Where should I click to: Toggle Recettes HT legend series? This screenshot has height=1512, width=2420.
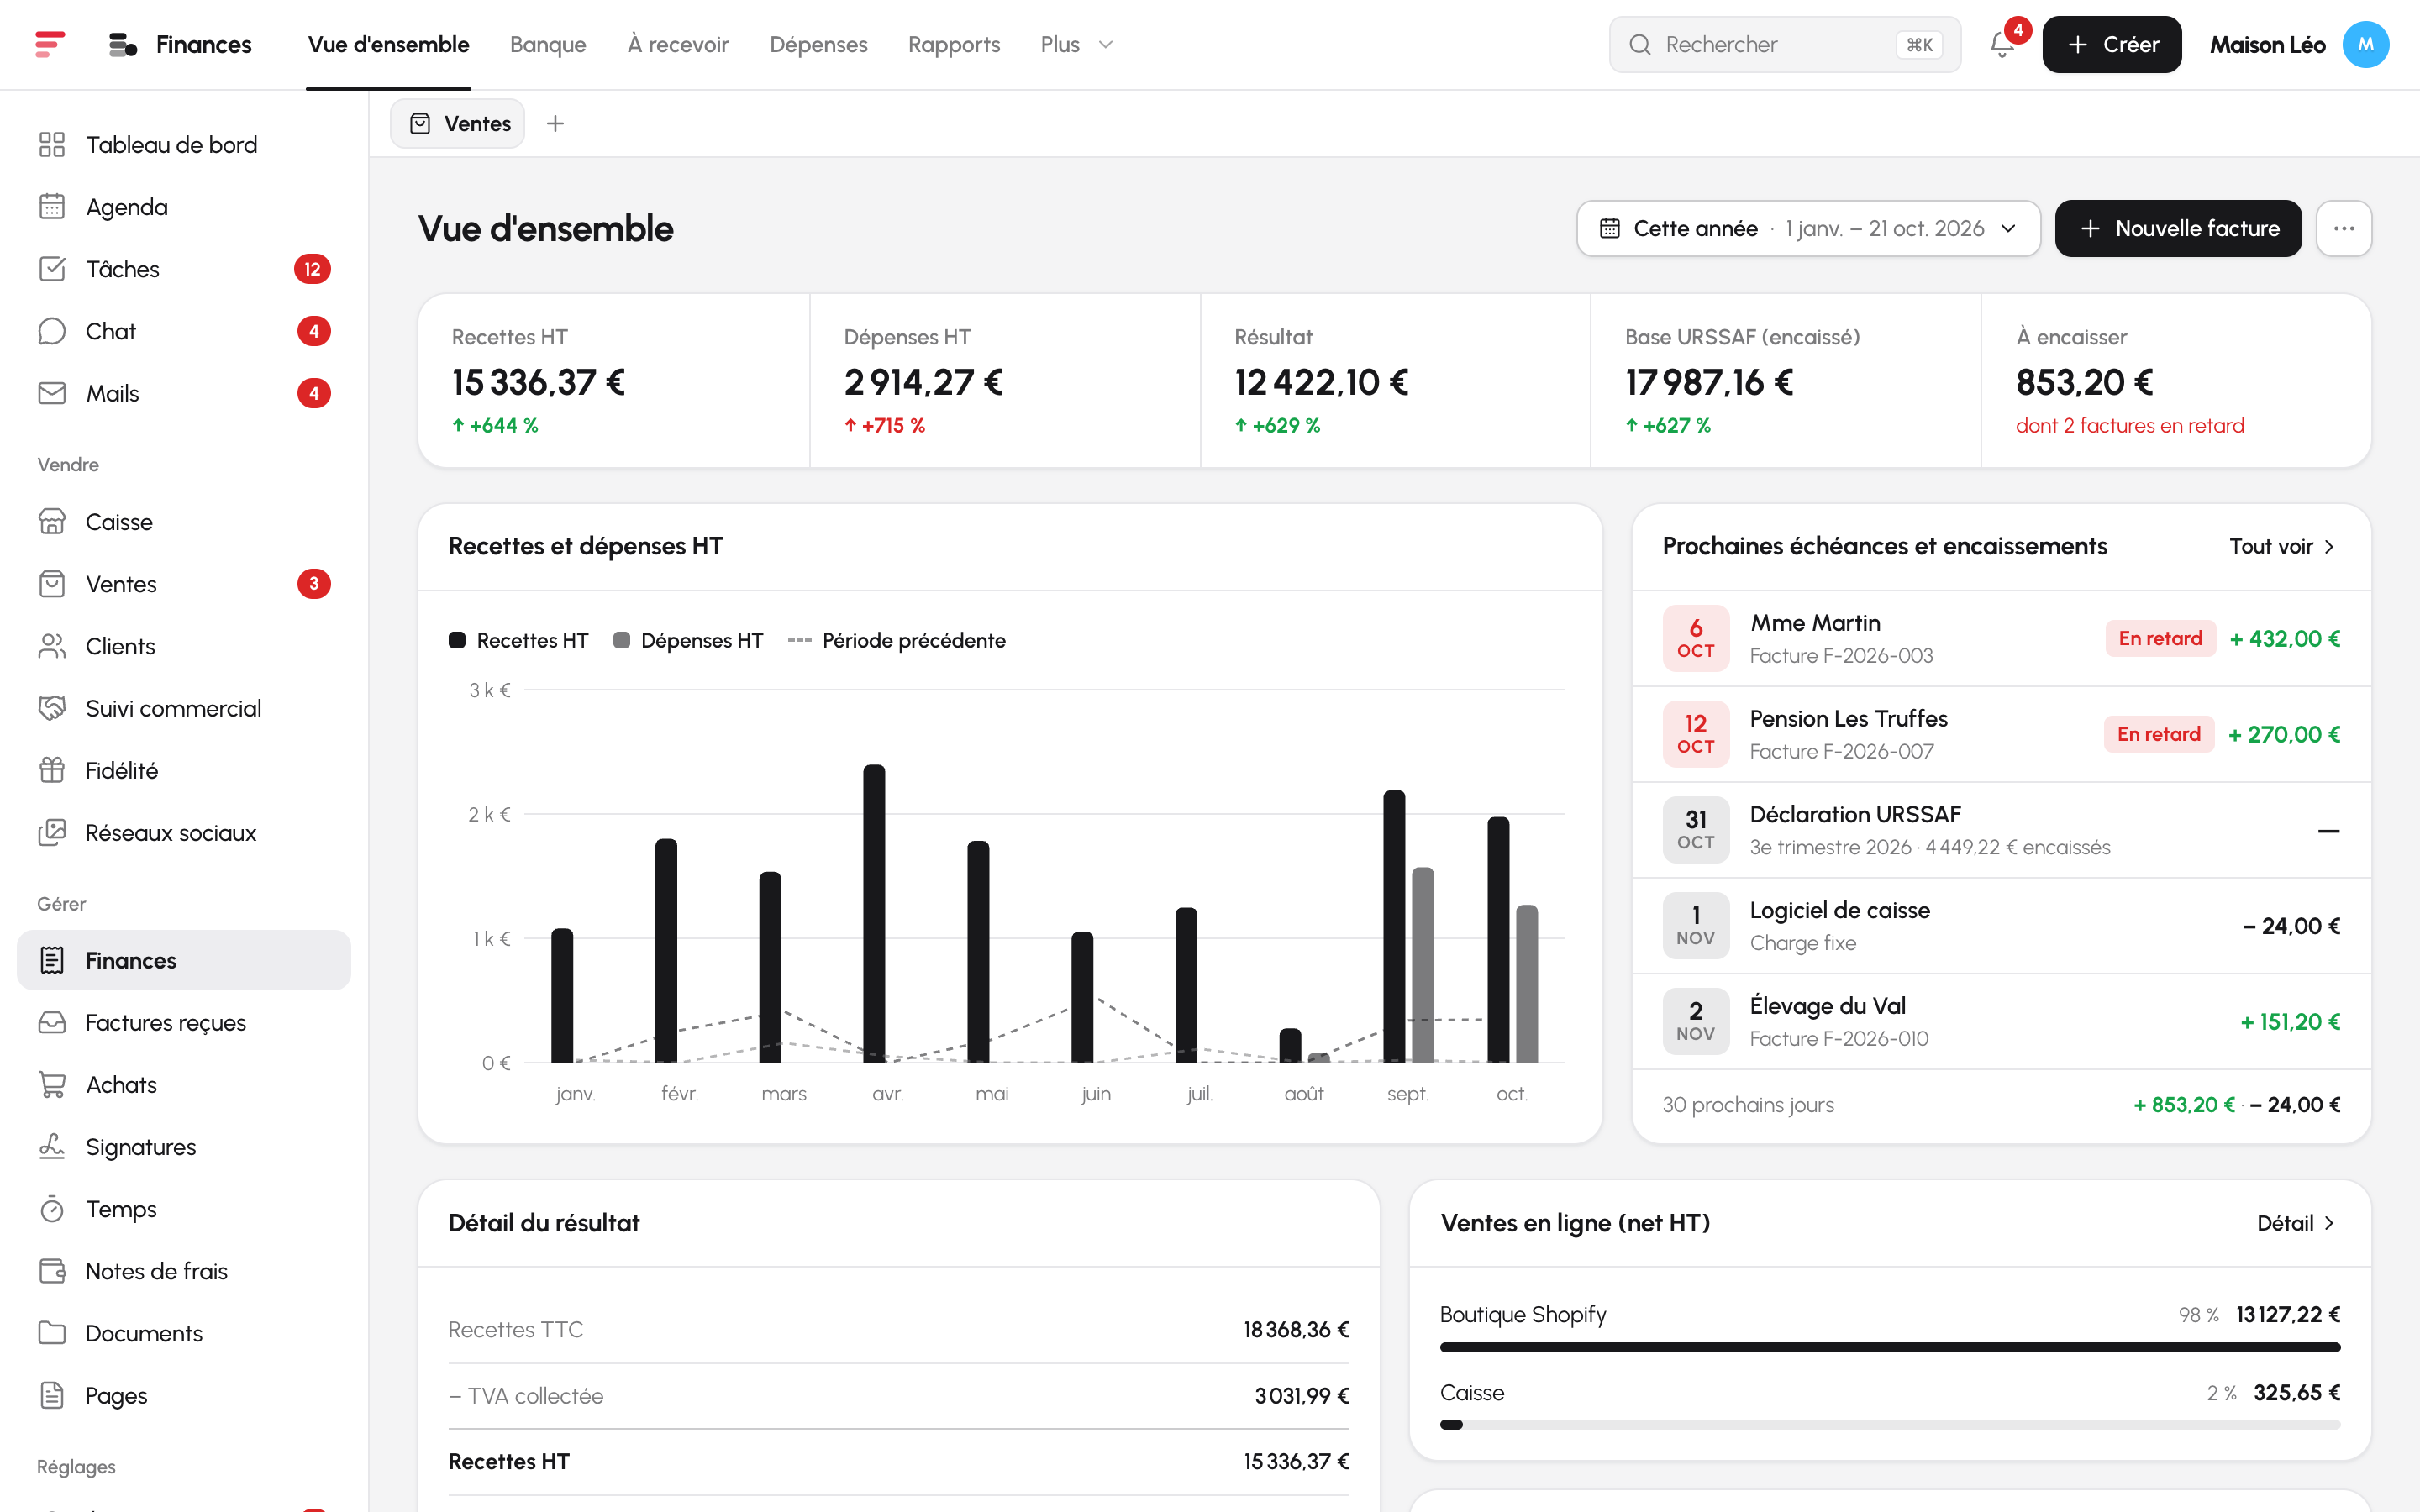click(x=519, y=640)
